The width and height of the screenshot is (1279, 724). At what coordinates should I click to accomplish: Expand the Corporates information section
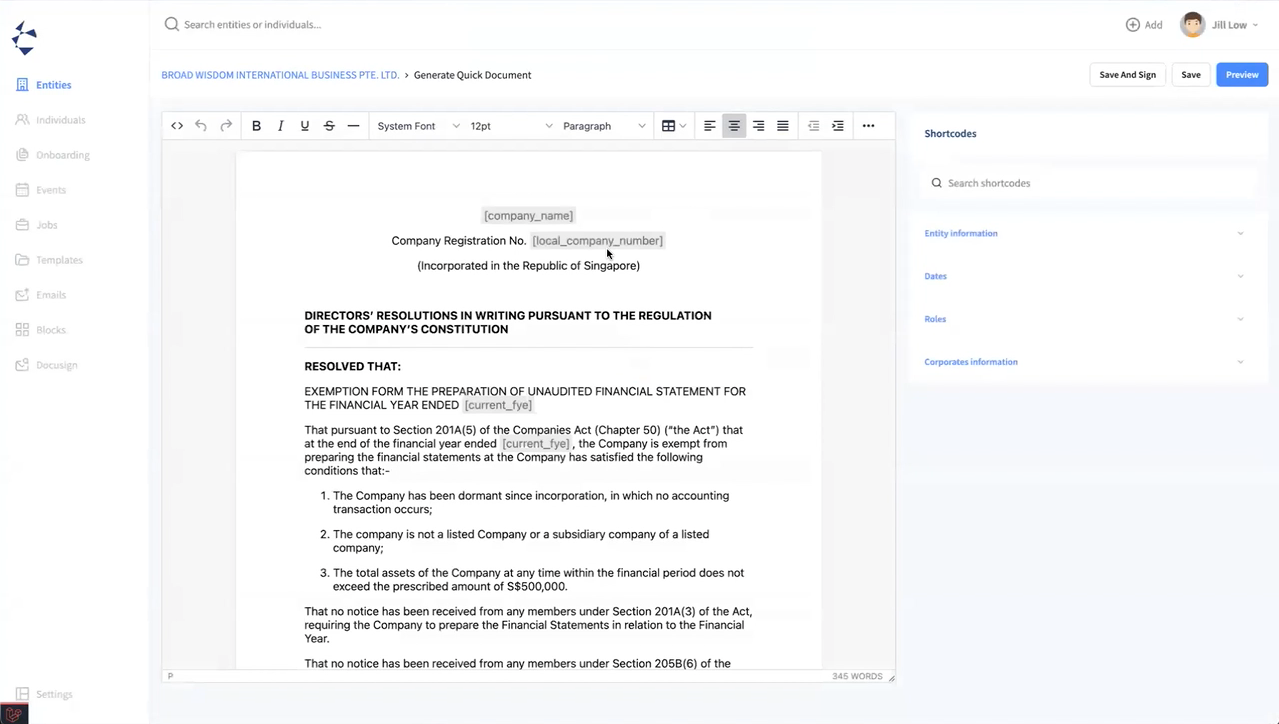1084,362
